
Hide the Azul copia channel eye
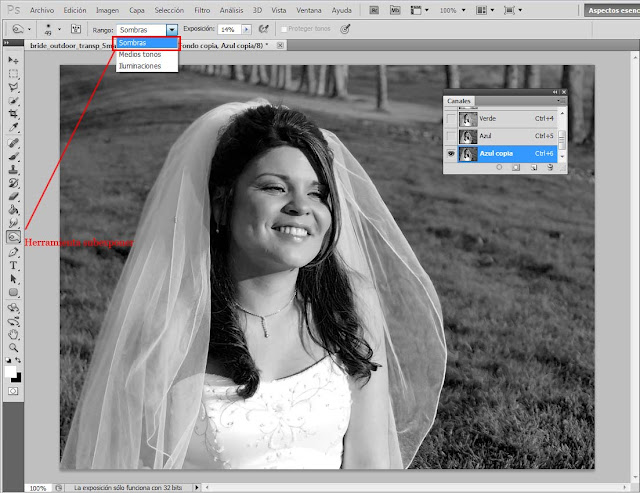tap(451, 153)
